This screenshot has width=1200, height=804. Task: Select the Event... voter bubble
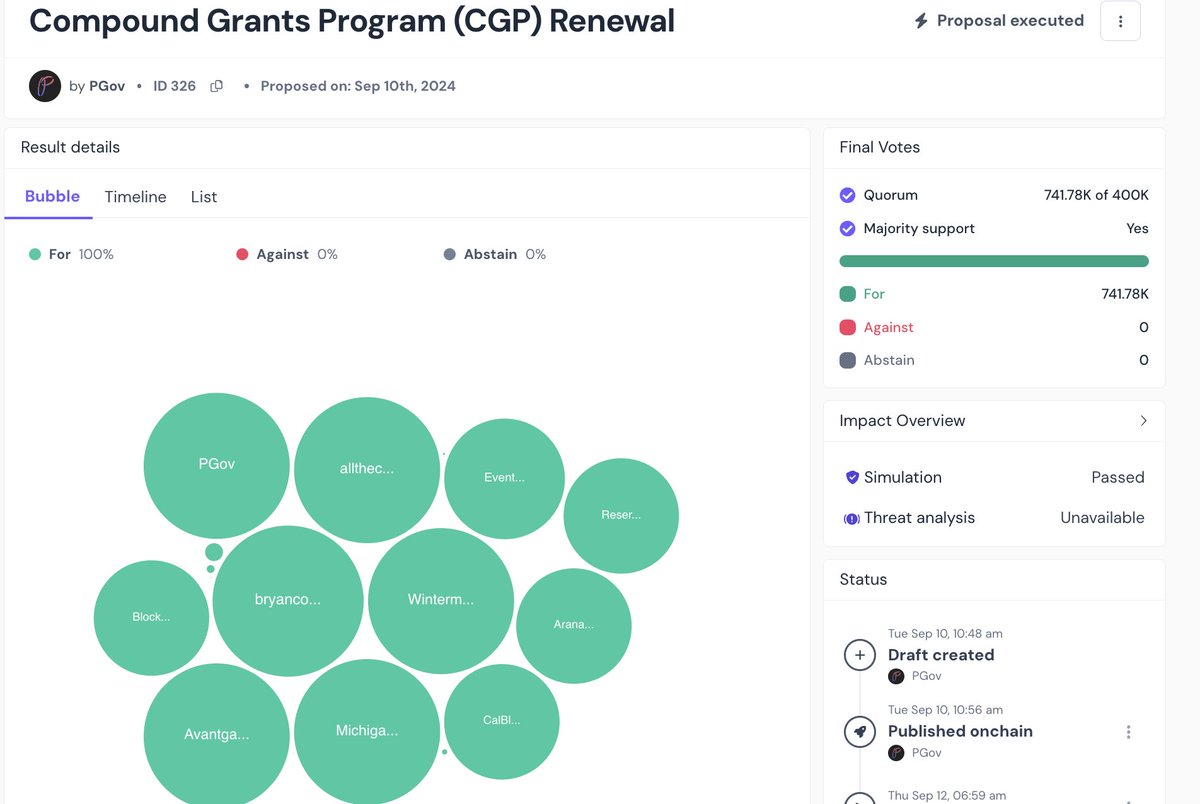click(x=505, y=478)
